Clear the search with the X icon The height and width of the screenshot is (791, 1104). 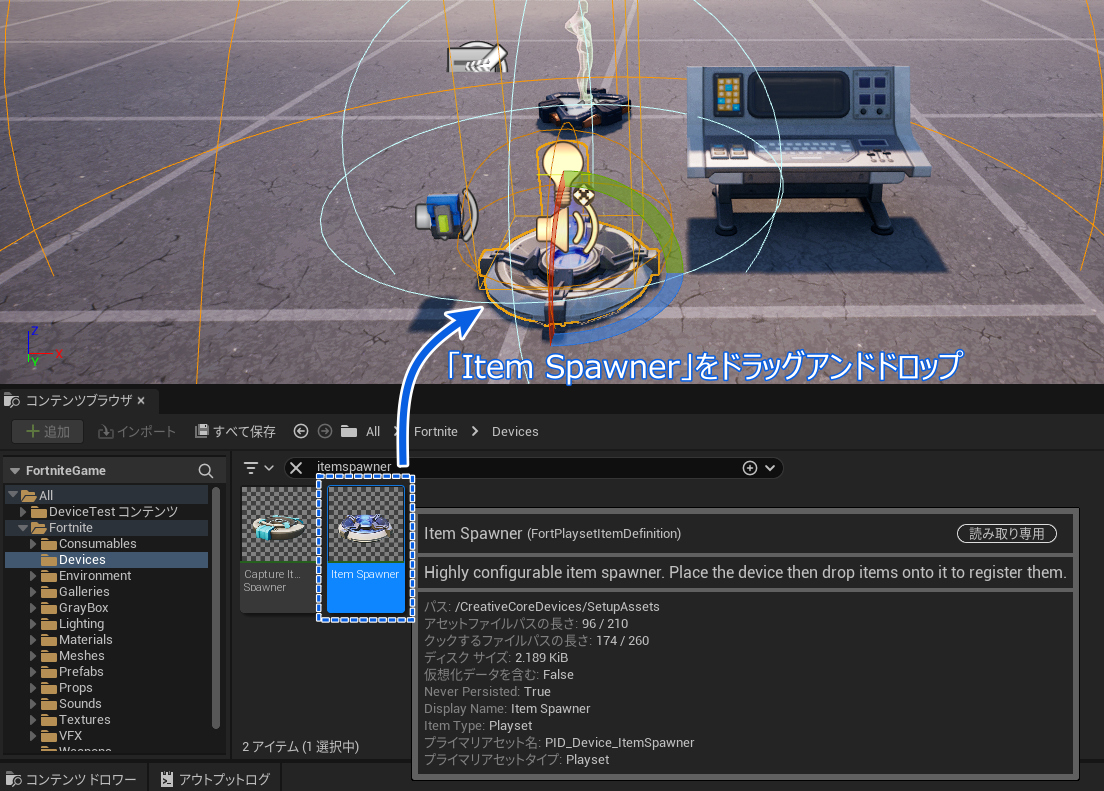pos(295,467)
